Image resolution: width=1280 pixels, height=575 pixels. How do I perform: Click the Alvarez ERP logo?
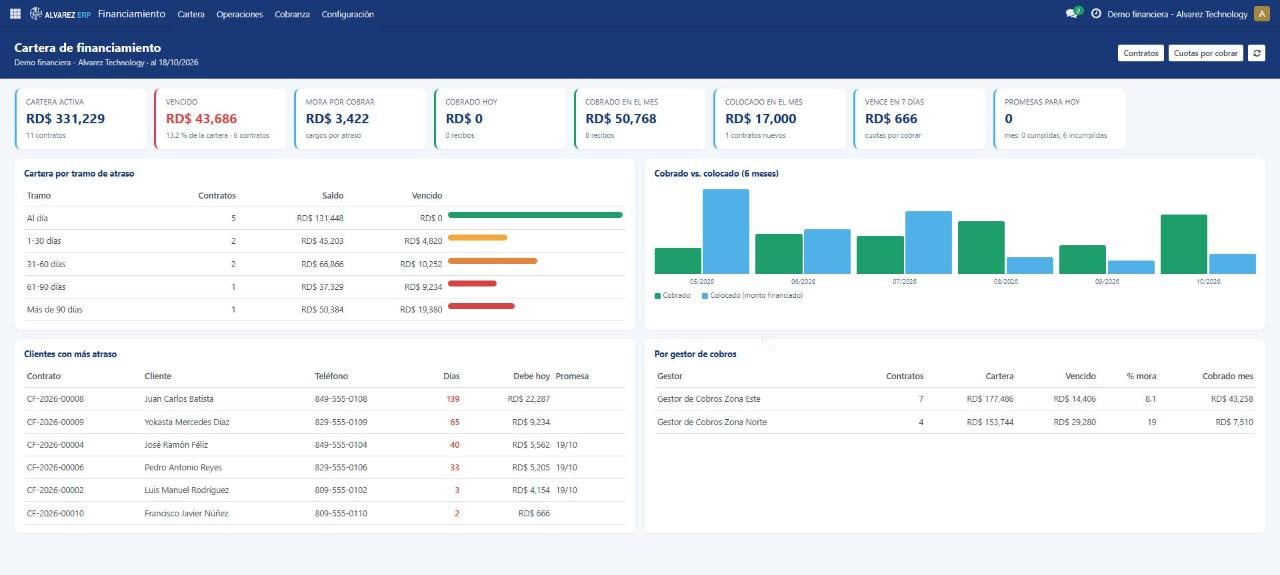[60, 14]
